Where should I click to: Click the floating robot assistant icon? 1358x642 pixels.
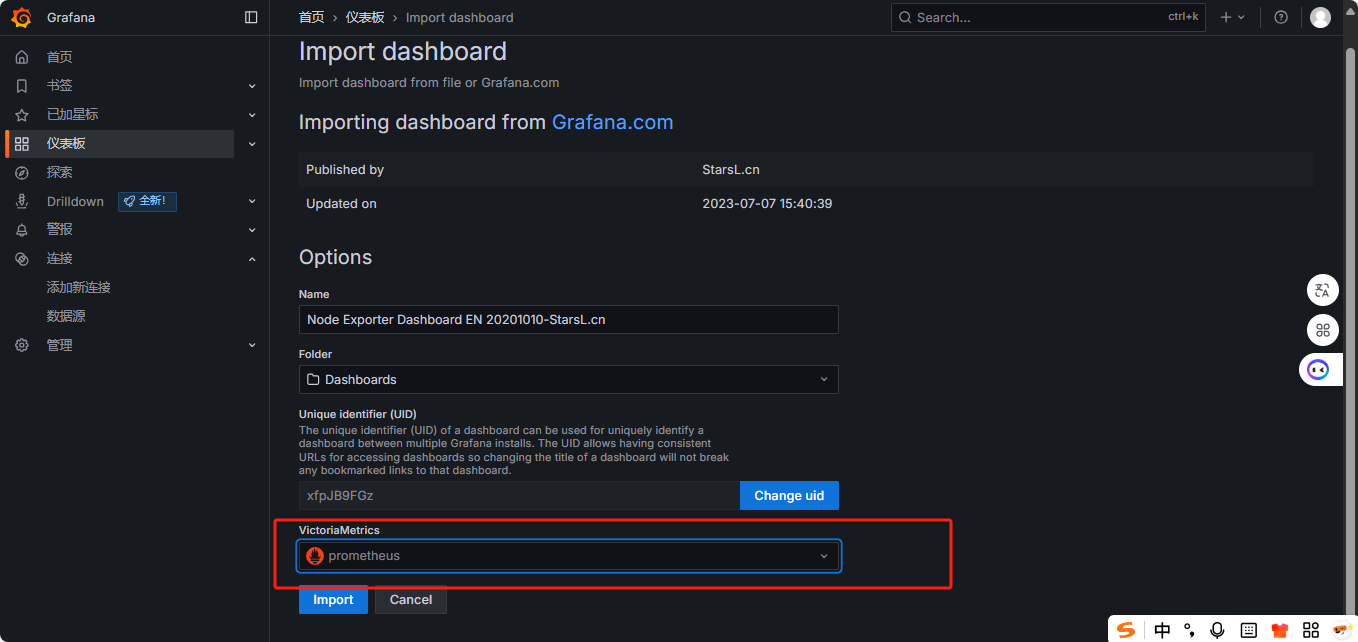point(1319,370)
